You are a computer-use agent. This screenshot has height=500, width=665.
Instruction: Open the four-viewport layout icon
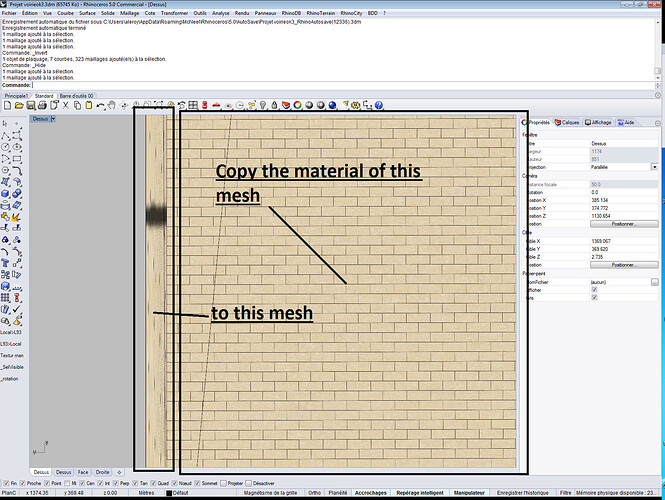pyautogui.click(x=193, y=105)
